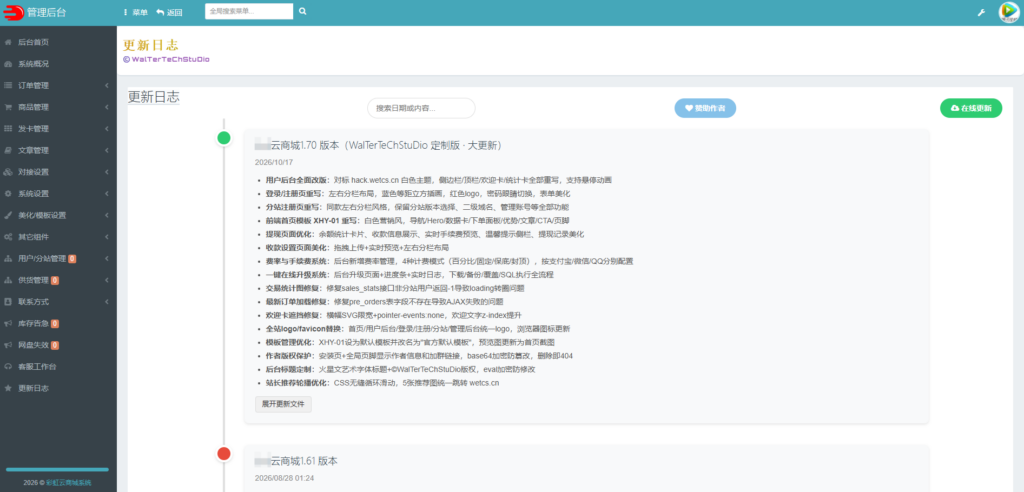The height and width of the screenshot is (492, 1024).
Task: Click the 商品管理 shopping cart icon
Action: (8, 107)
